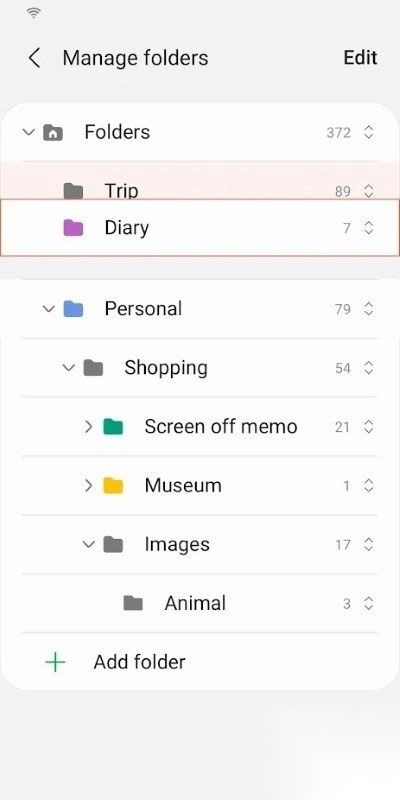The width and height of the screenshot is (400, 800).
Task: Collapse the root Folders tree
Action: coord(29,133)
